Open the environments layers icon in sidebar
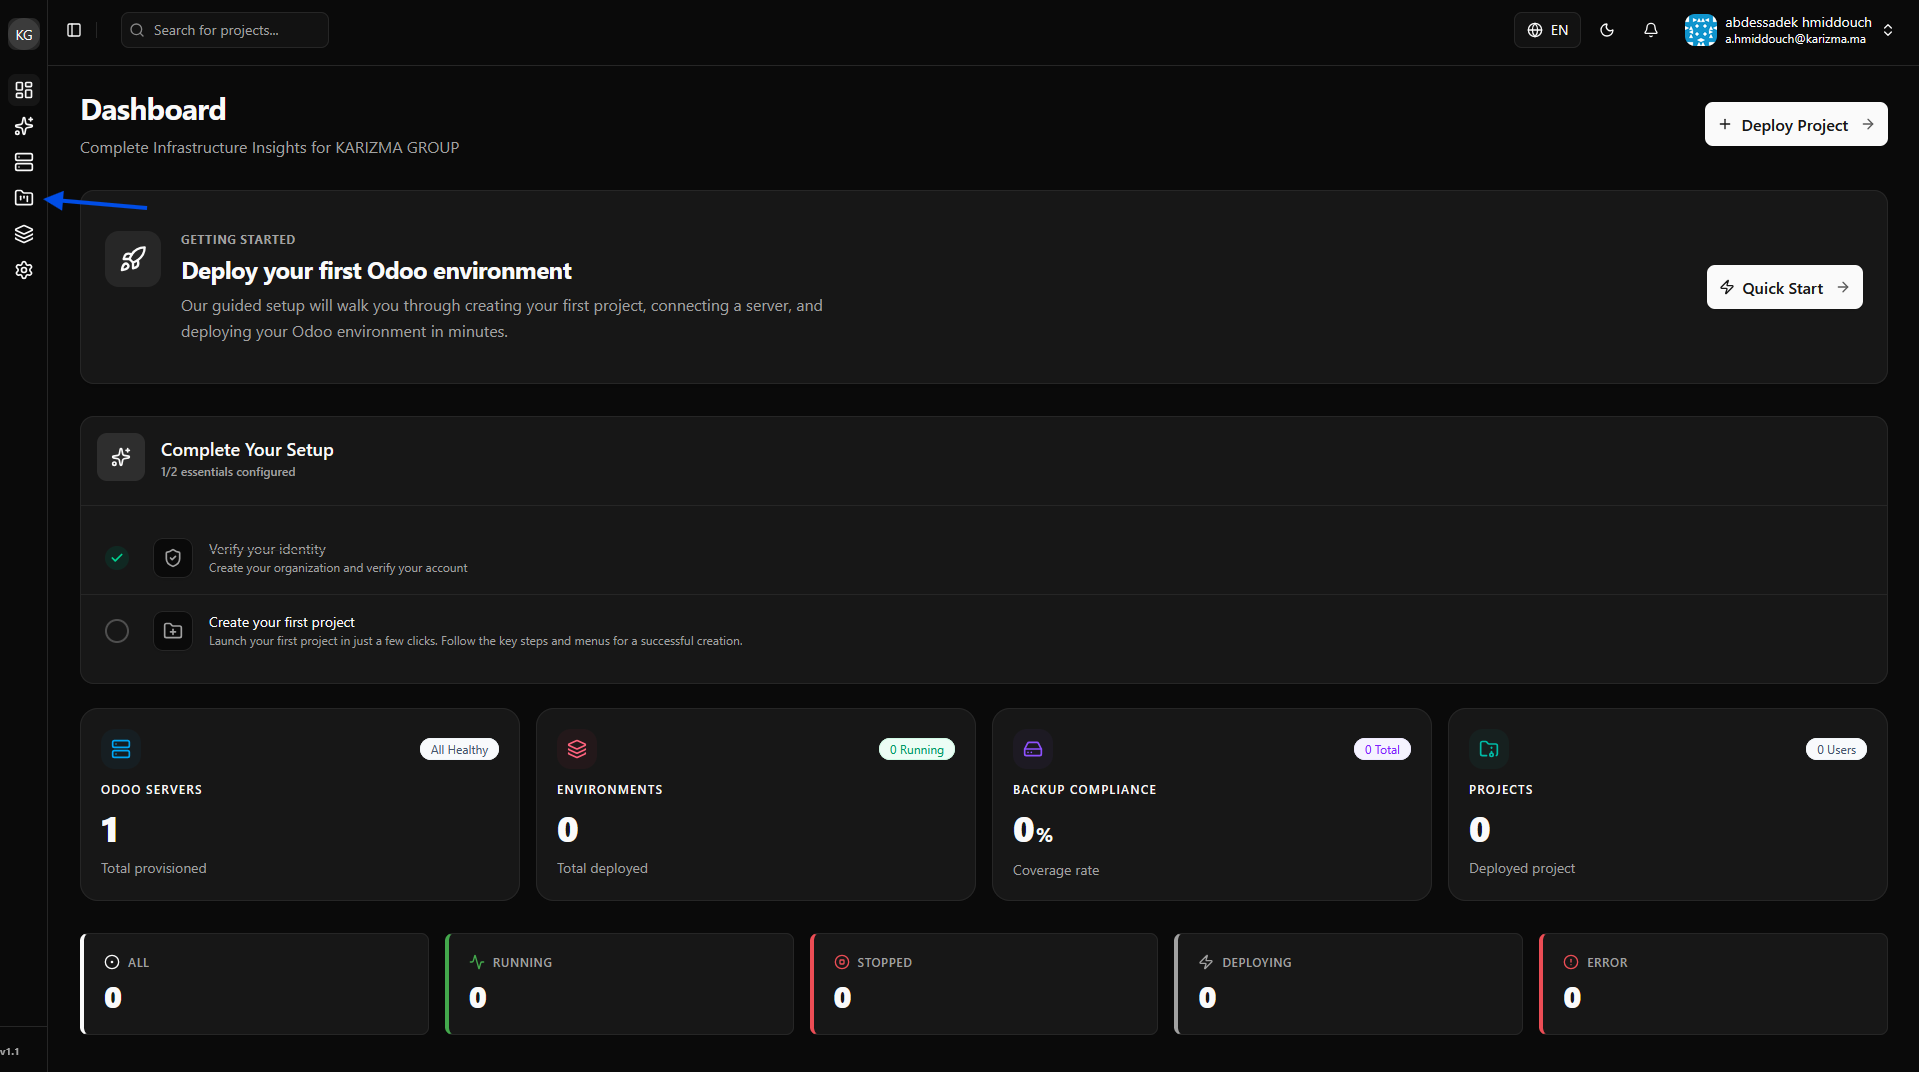The height and width of the screenshot is (1072, 1919). tap(24, 234)
